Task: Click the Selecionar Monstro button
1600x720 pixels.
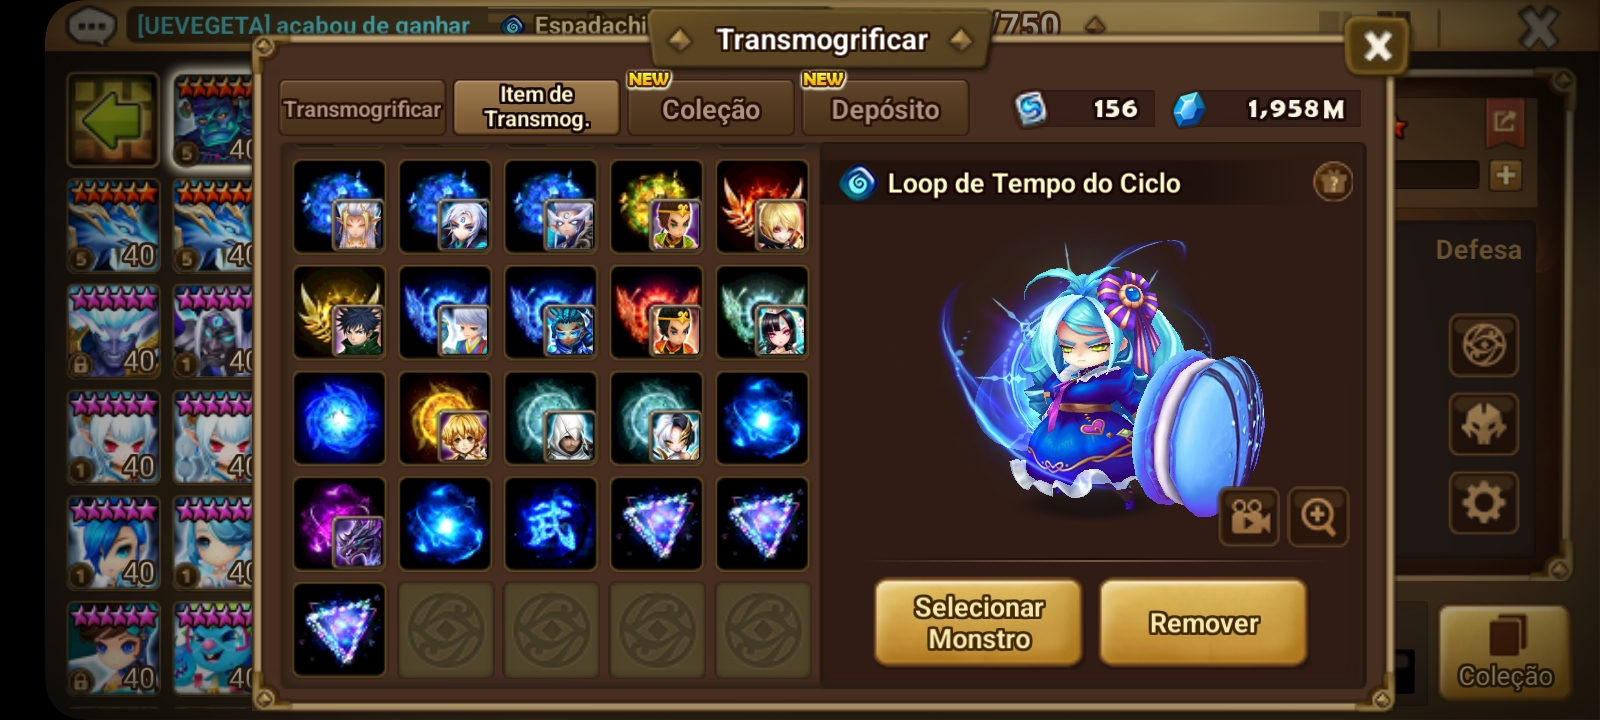Action: 978,622
